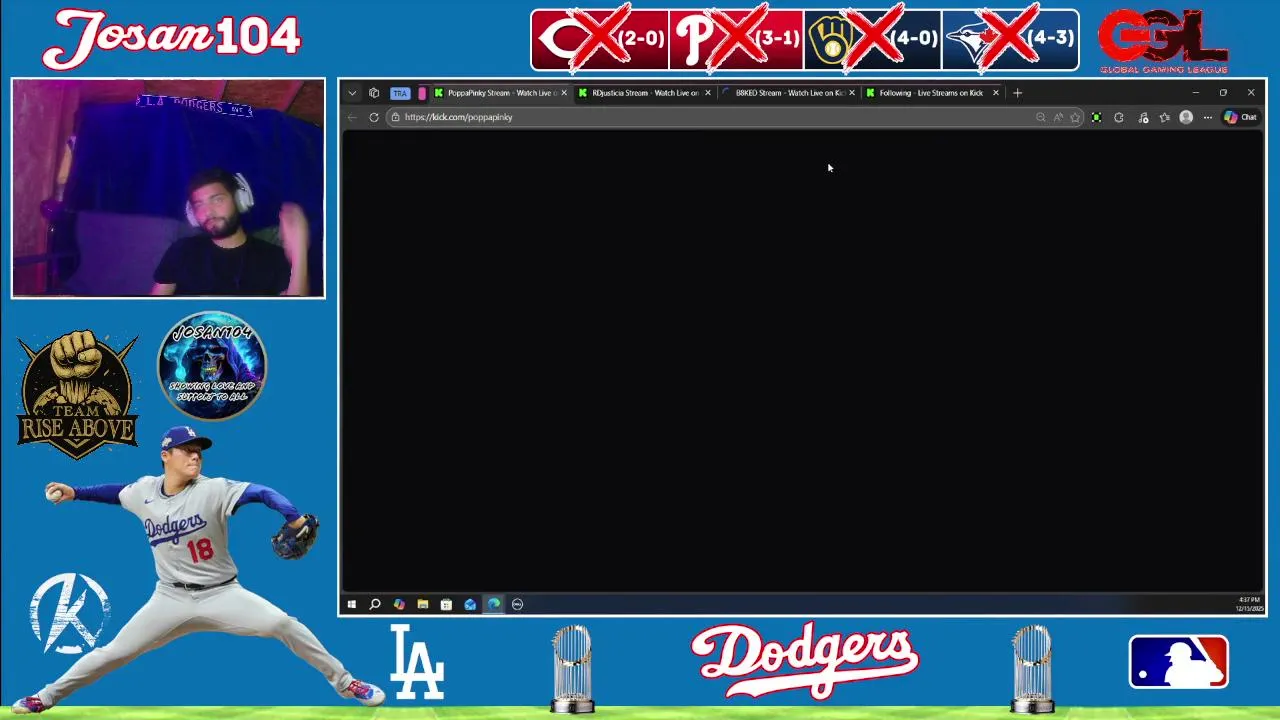The width and height of the screenshot is (1280, 720).
Task: Open the Windows Start menu
Action: pos(352,604)
